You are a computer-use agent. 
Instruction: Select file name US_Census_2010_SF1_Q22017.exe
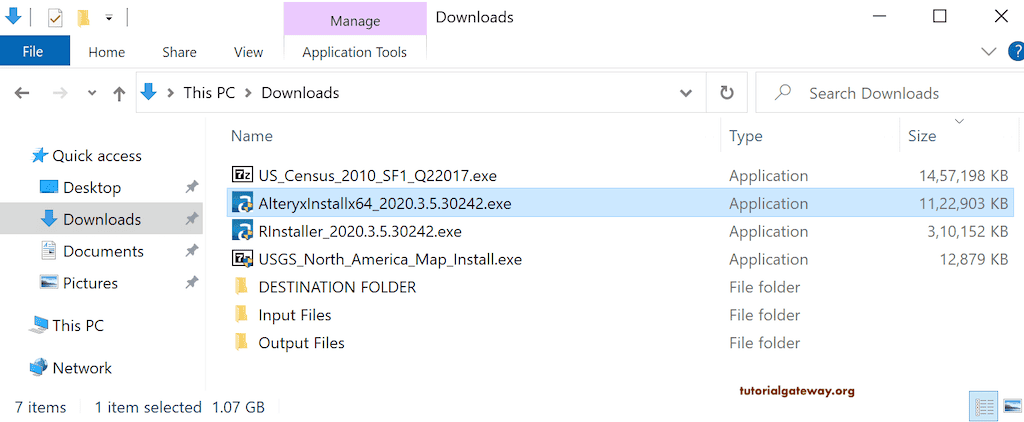point(377,176)
